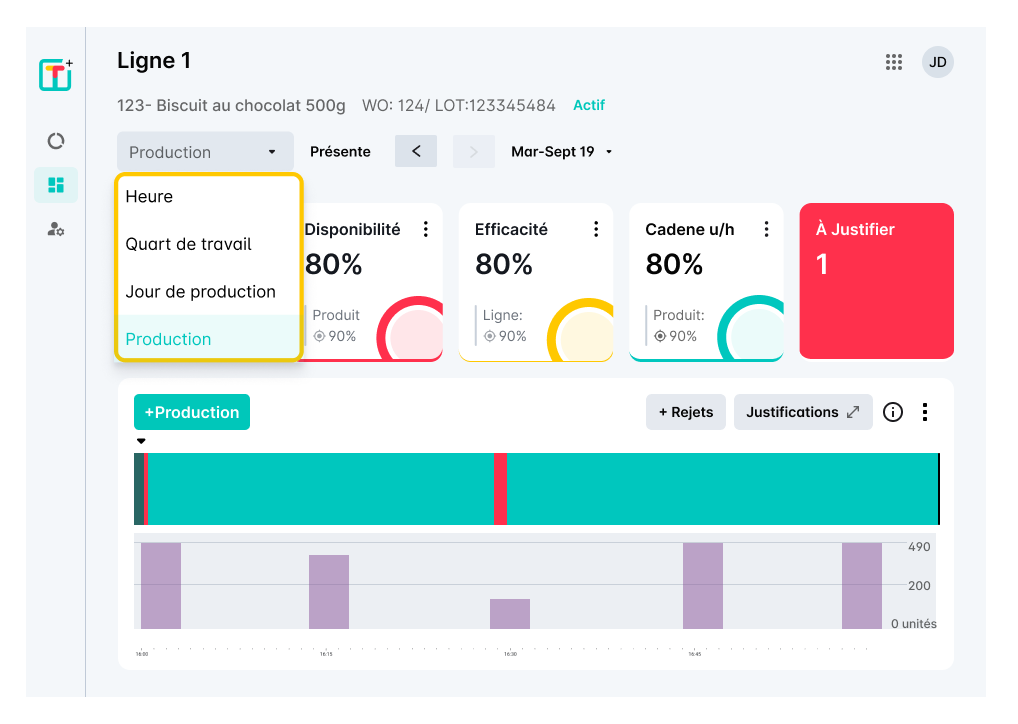
Task: Open Cadene u/h card options menu
Action: (x=767, y=229)
